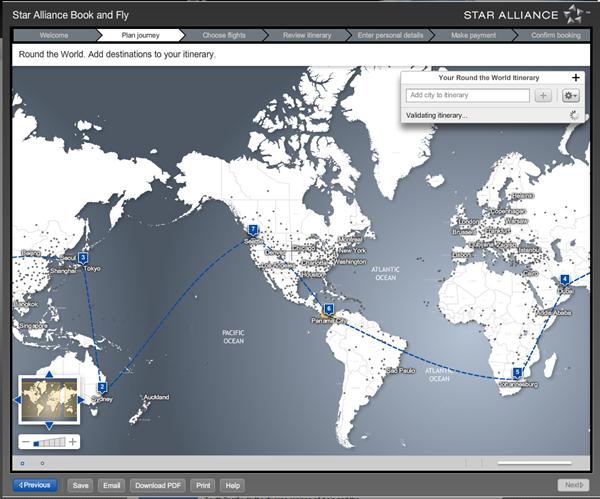This screenshot has width=600, height=499.
Task: Open the Enter personal details step
Action: pyautogui.click(x=390, y=35)
